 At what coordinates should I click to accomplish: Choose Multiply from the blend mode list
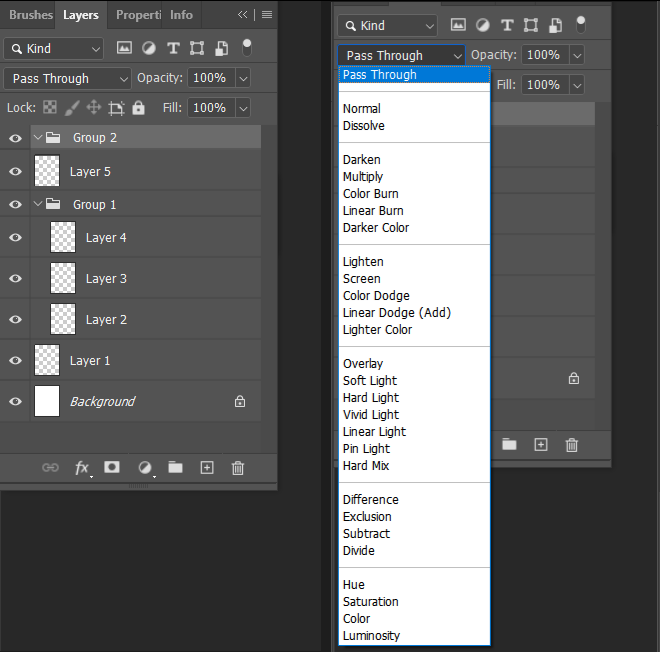coord(363,177)
